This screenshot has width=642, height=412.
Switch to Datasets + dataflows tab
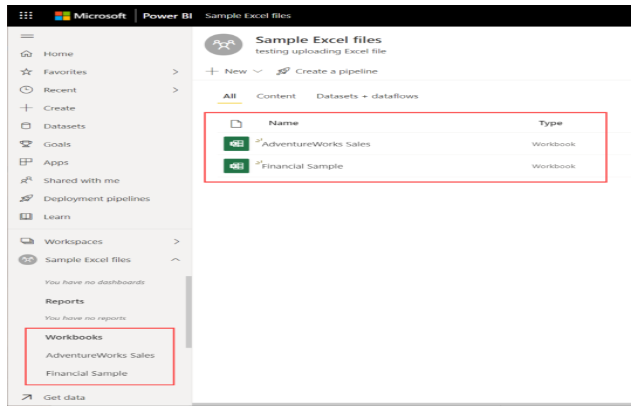click(367, 96)
